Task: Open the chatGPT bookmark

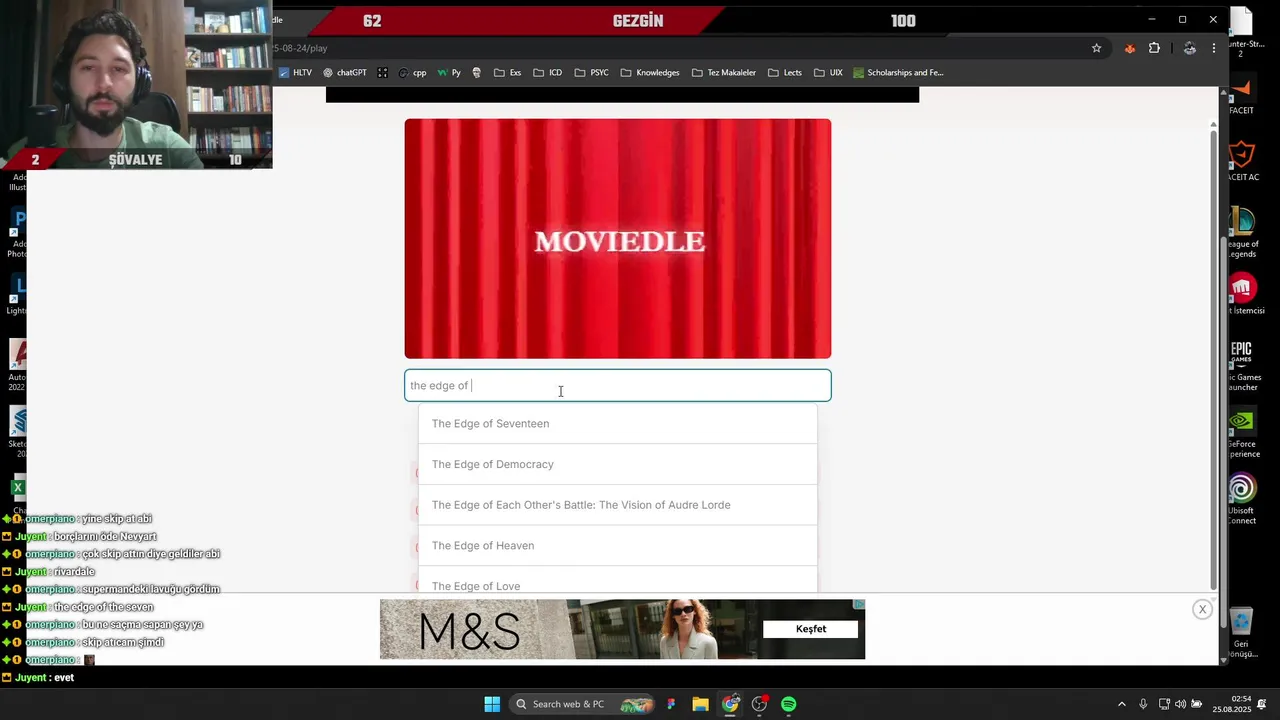Action: 344,72
